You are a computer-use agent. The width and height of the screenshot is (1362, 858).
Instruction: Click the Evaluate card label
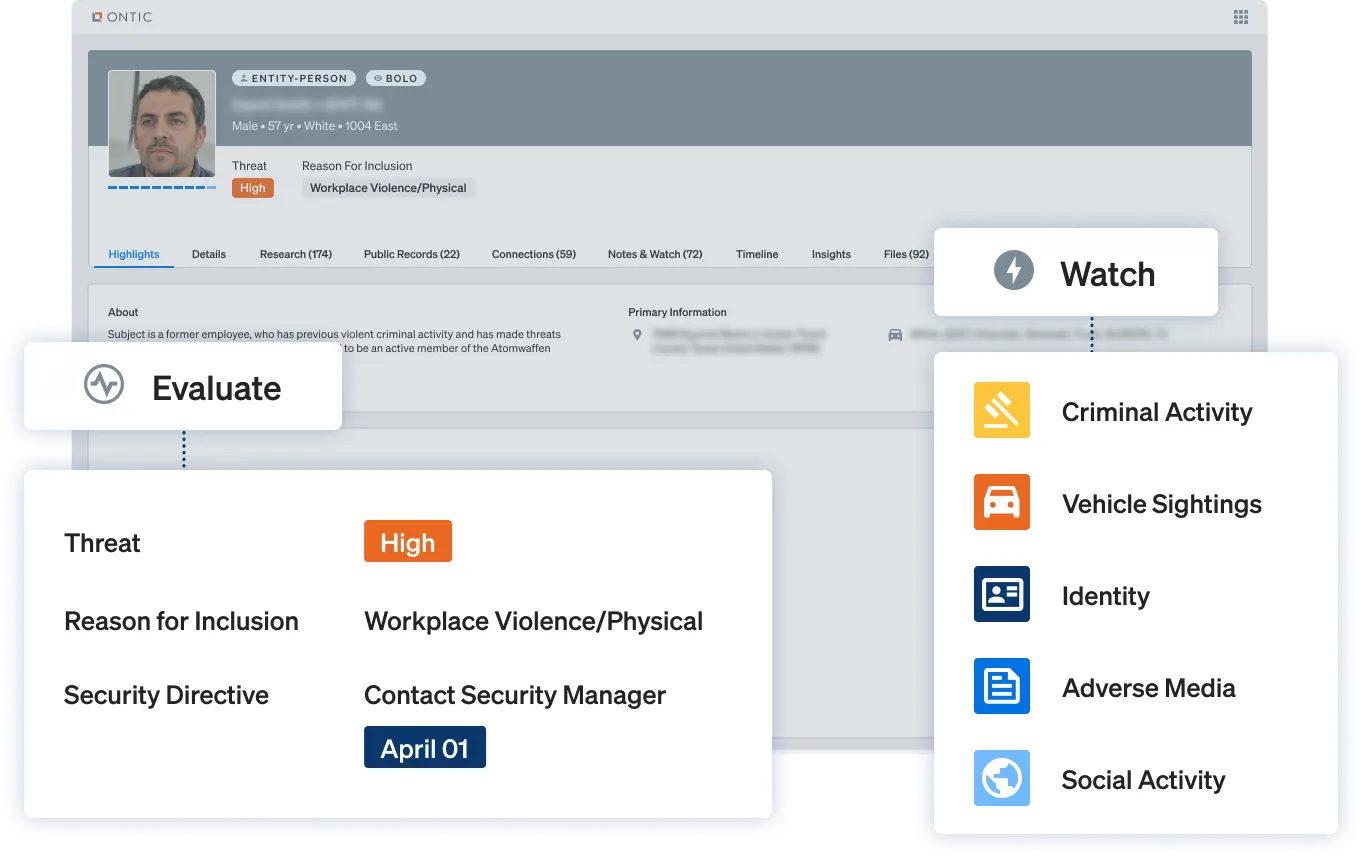(x=217, y=388)
